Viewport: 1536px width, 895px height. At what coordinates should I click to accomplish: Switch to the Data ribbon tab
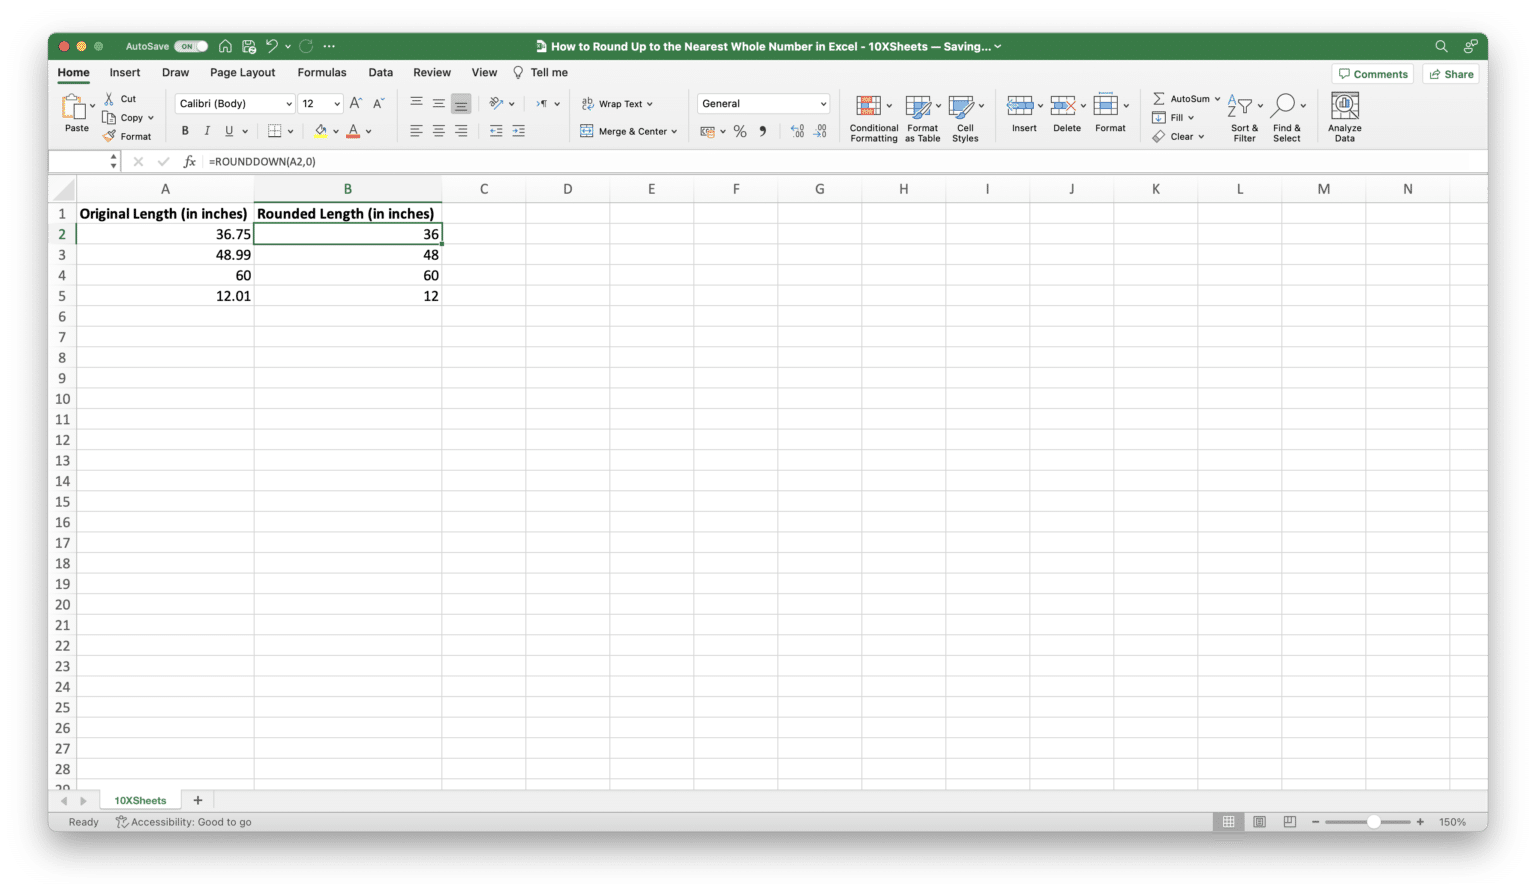(380, 72)
